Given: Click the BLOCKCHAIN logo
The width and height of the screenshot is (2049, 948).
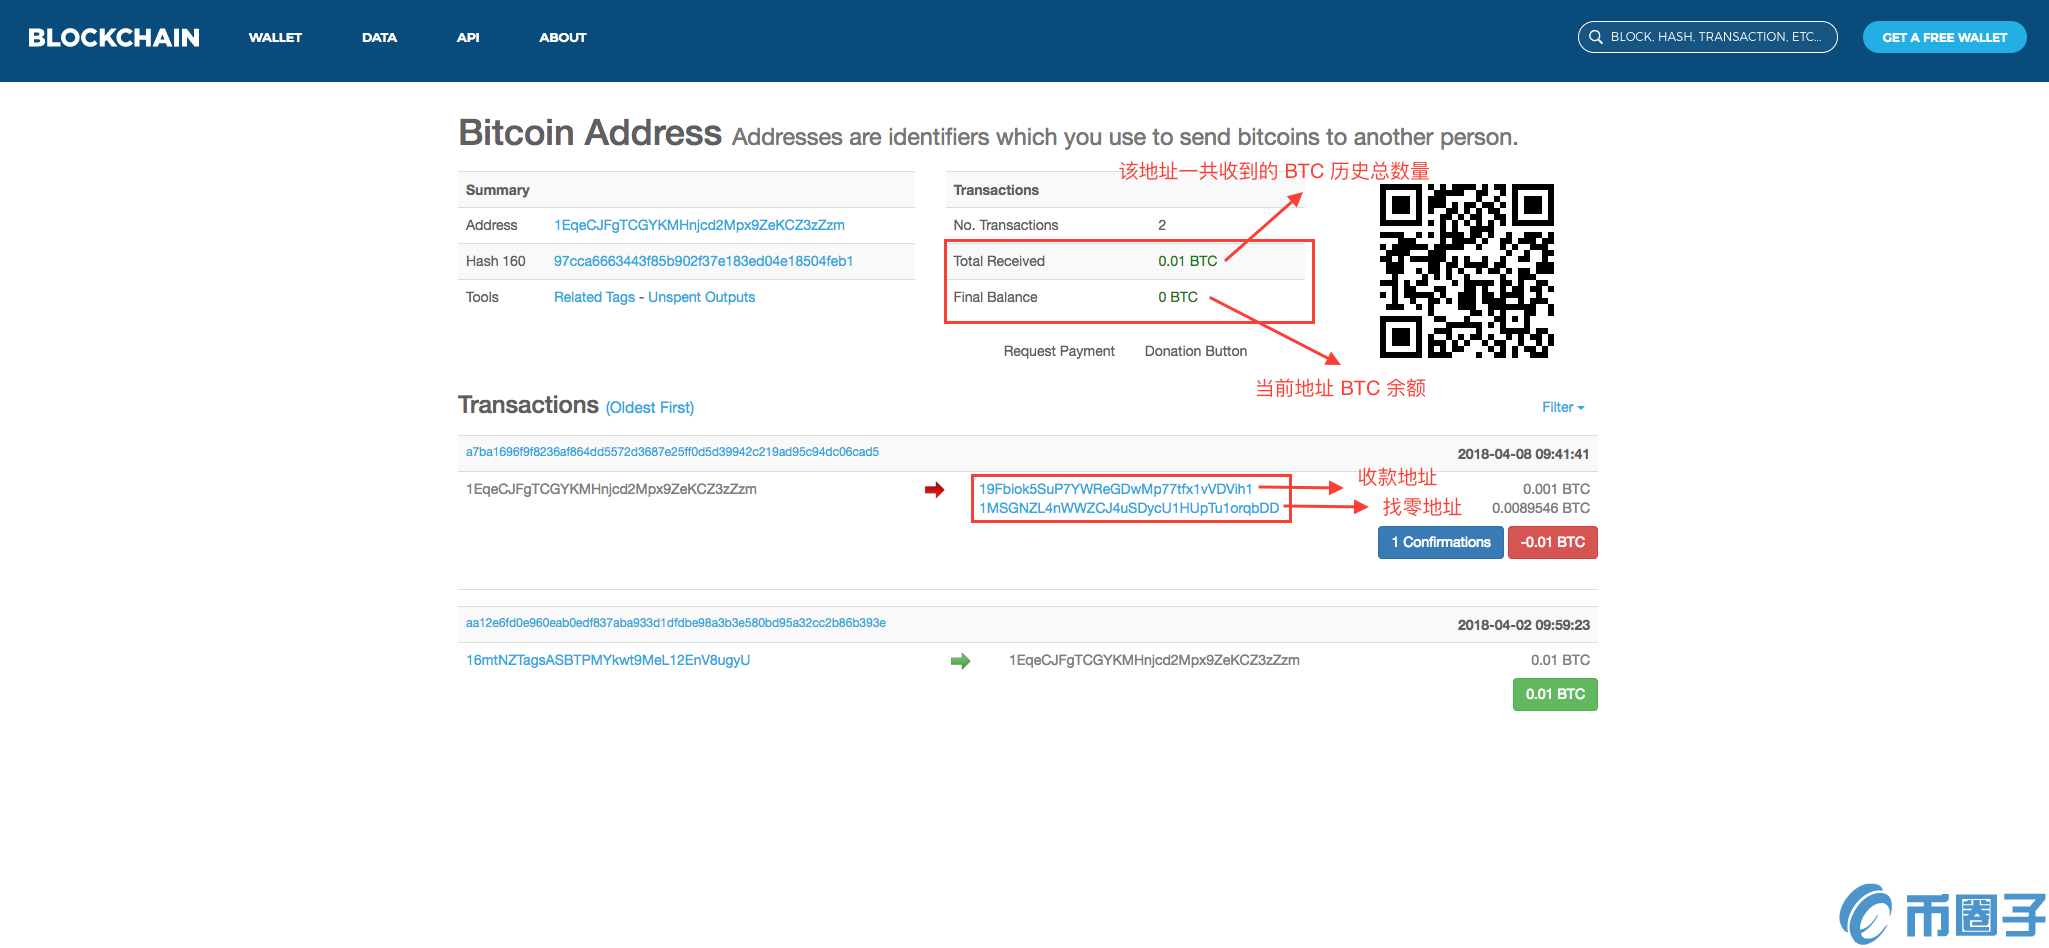Looking at the screenshot, I should click(114, 38).
